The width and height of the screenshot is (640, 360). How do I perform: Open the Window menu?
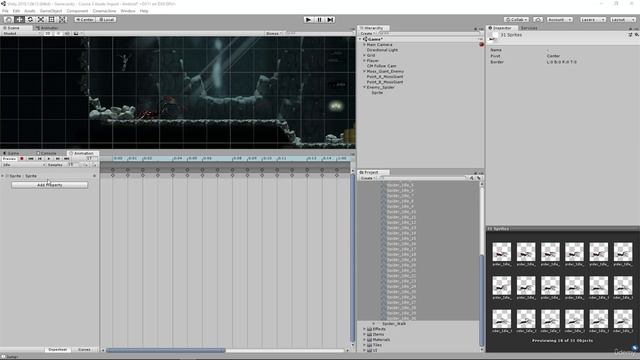pyautogui.click(x=128, y=11)
